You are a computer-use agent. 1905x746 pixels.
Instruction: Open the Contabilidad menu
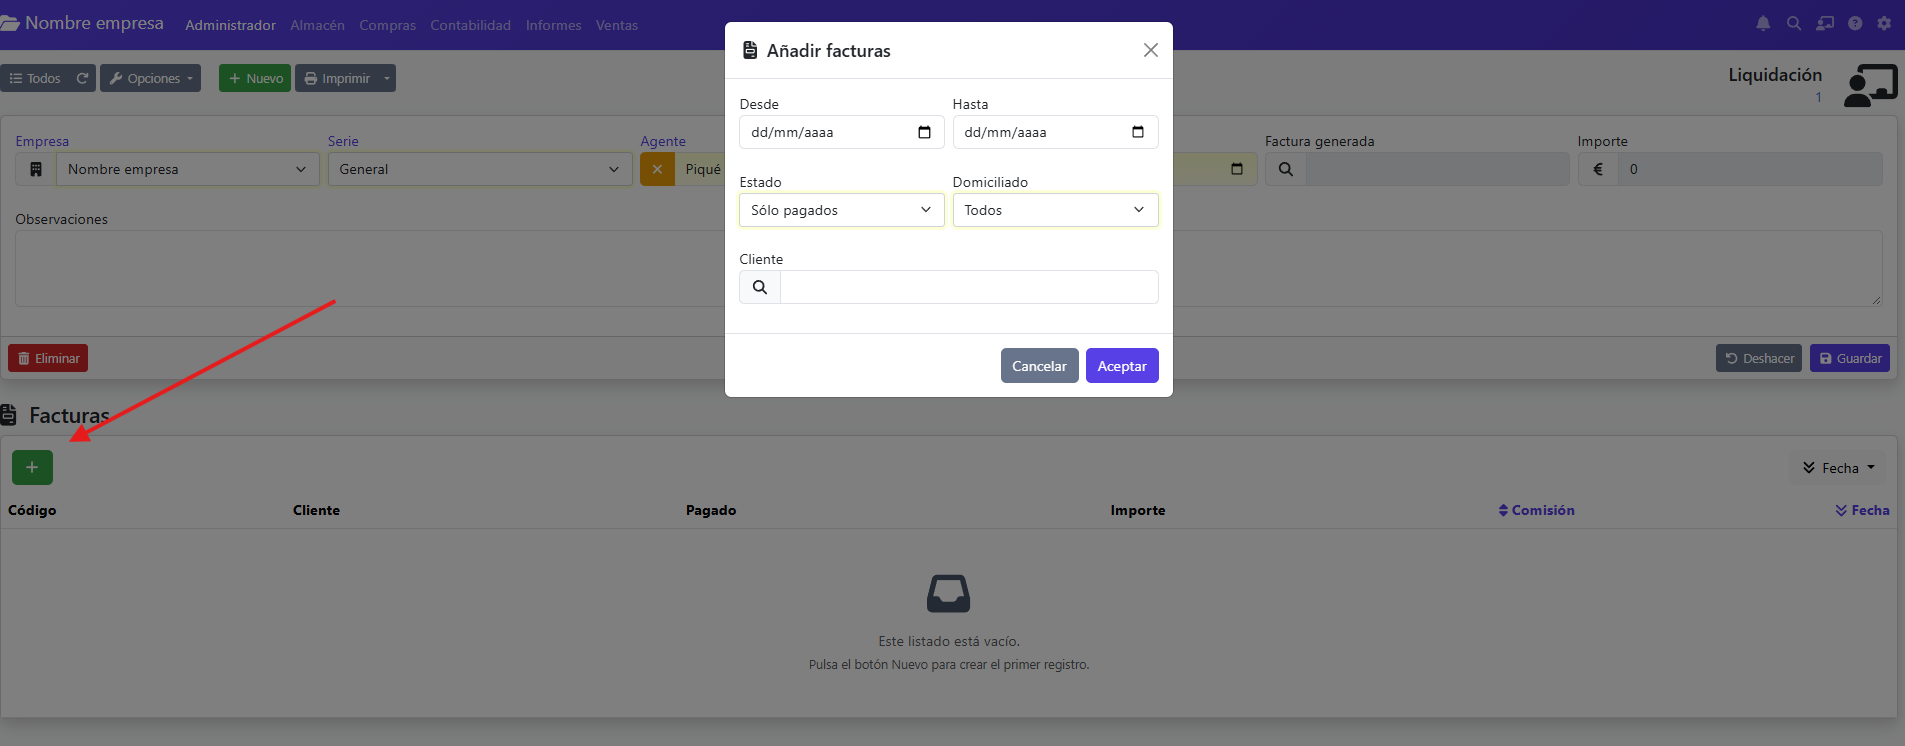[470, 25]
